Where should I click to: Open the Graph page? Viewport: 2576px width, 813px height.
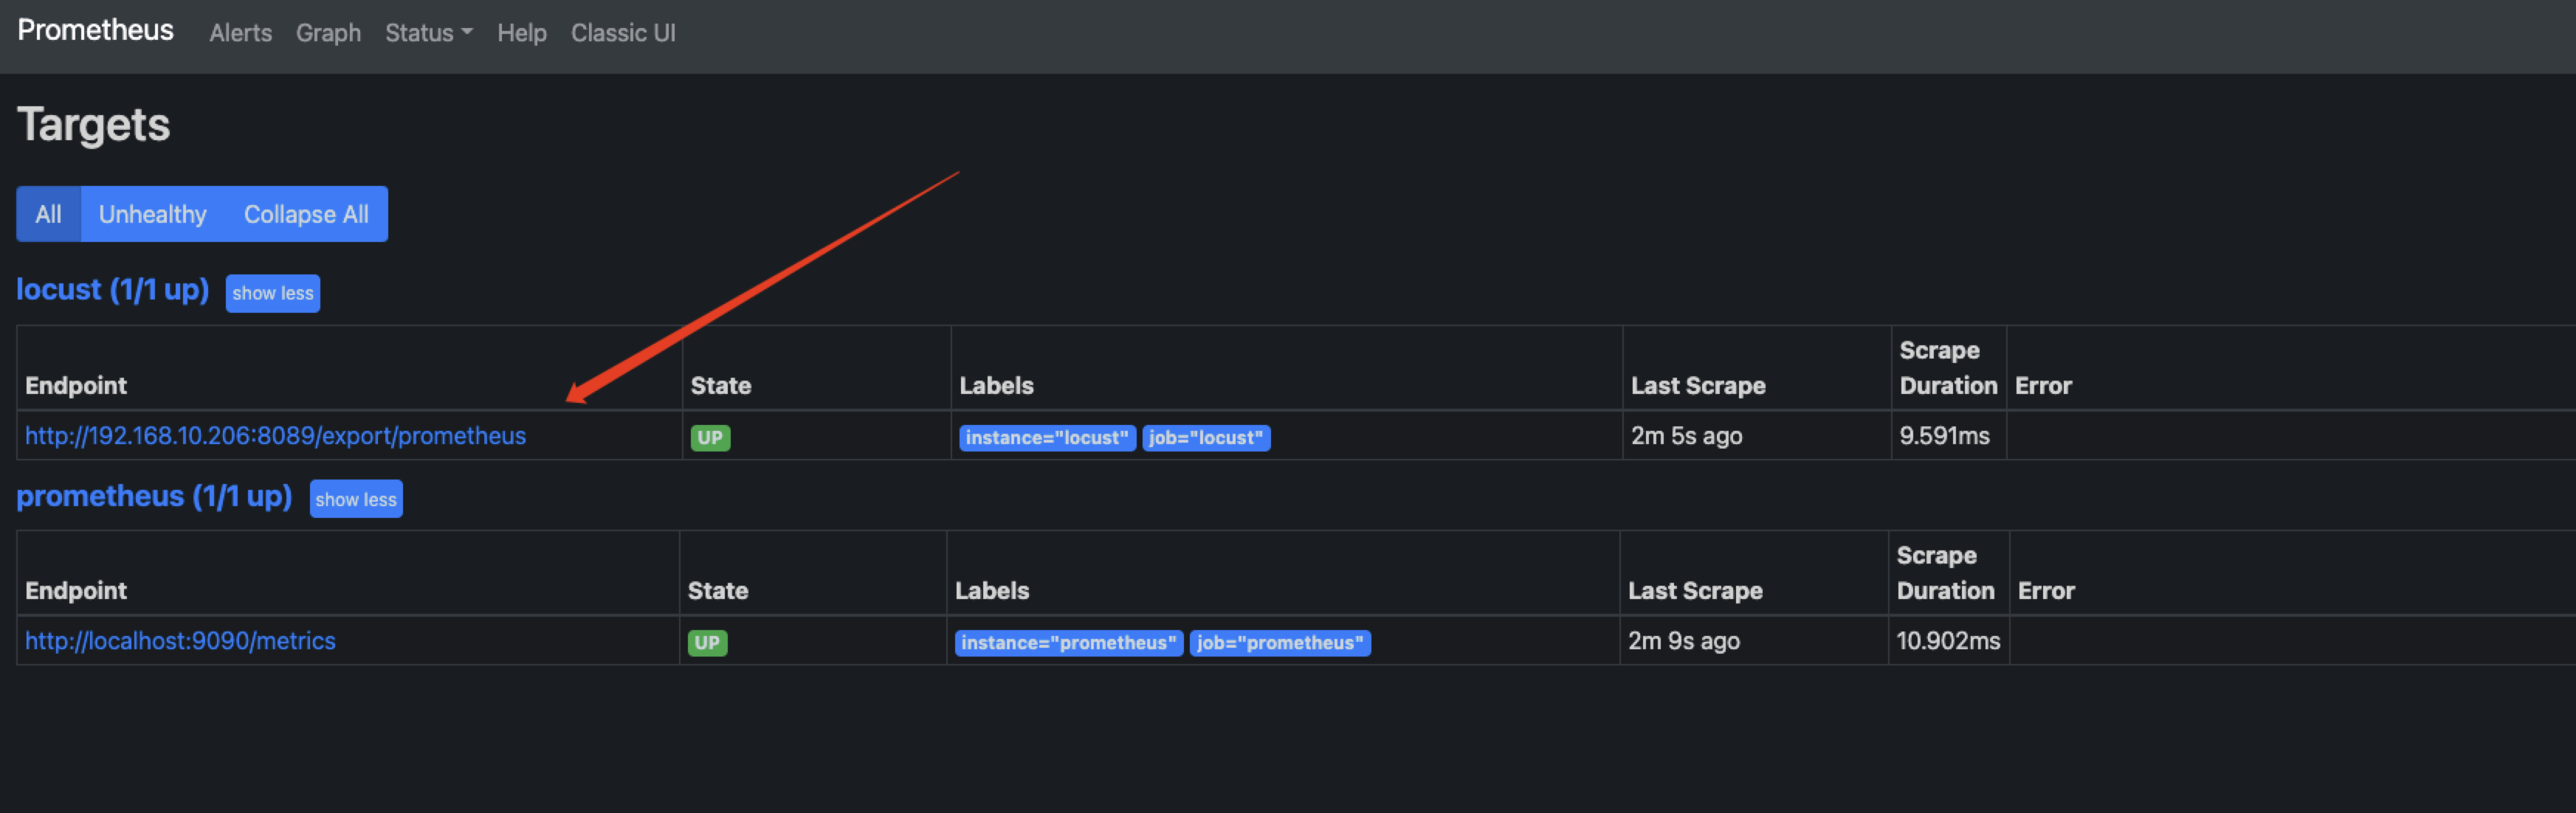(x=328, y=33)
